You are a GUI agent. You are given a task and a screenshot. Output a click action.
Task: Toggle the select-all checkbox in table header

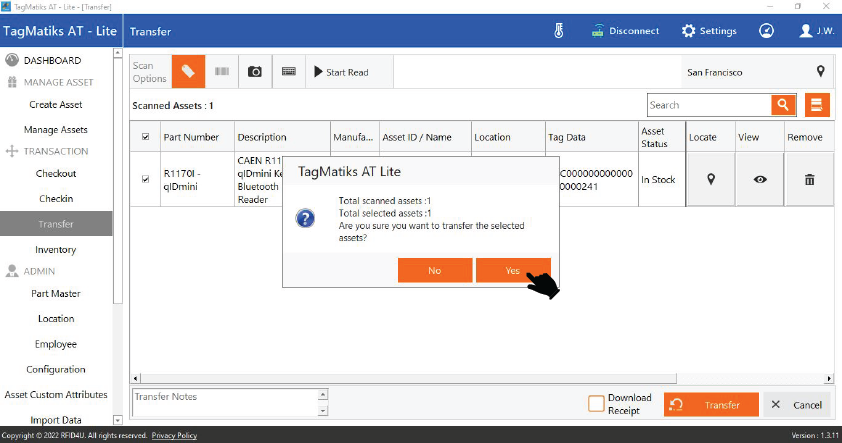coord(146,137)
